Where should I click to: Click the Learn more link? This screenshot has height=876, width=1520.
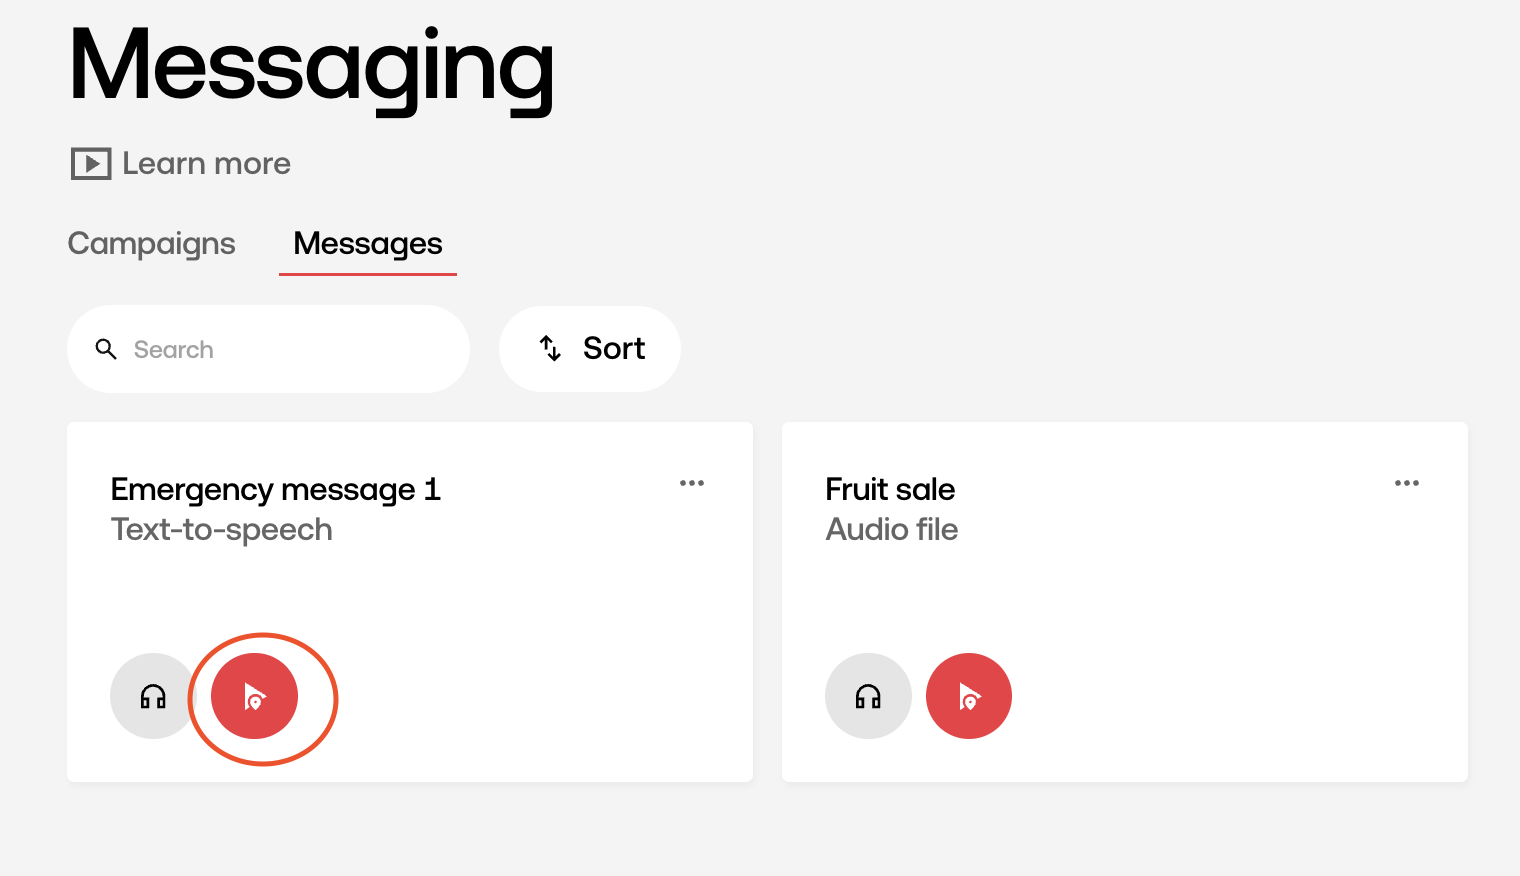(206, 163)
